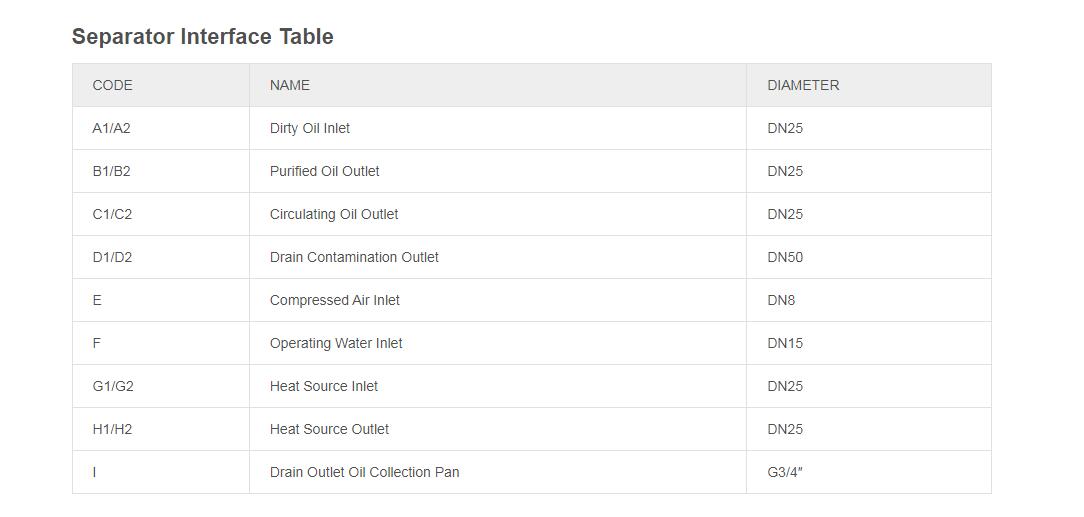This screenshot has width=1084, height=517.
Task: Click the Dirty Oil Inlet cell
Action: click(310, 128)
